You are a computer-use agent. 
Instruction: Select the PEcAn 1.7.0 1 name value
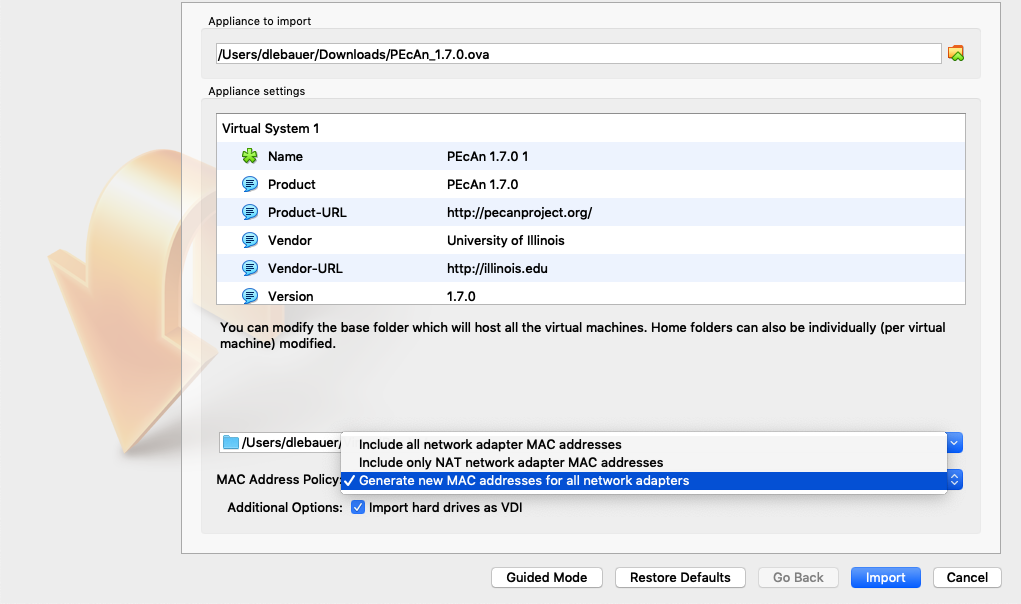[x=487, y=157]
